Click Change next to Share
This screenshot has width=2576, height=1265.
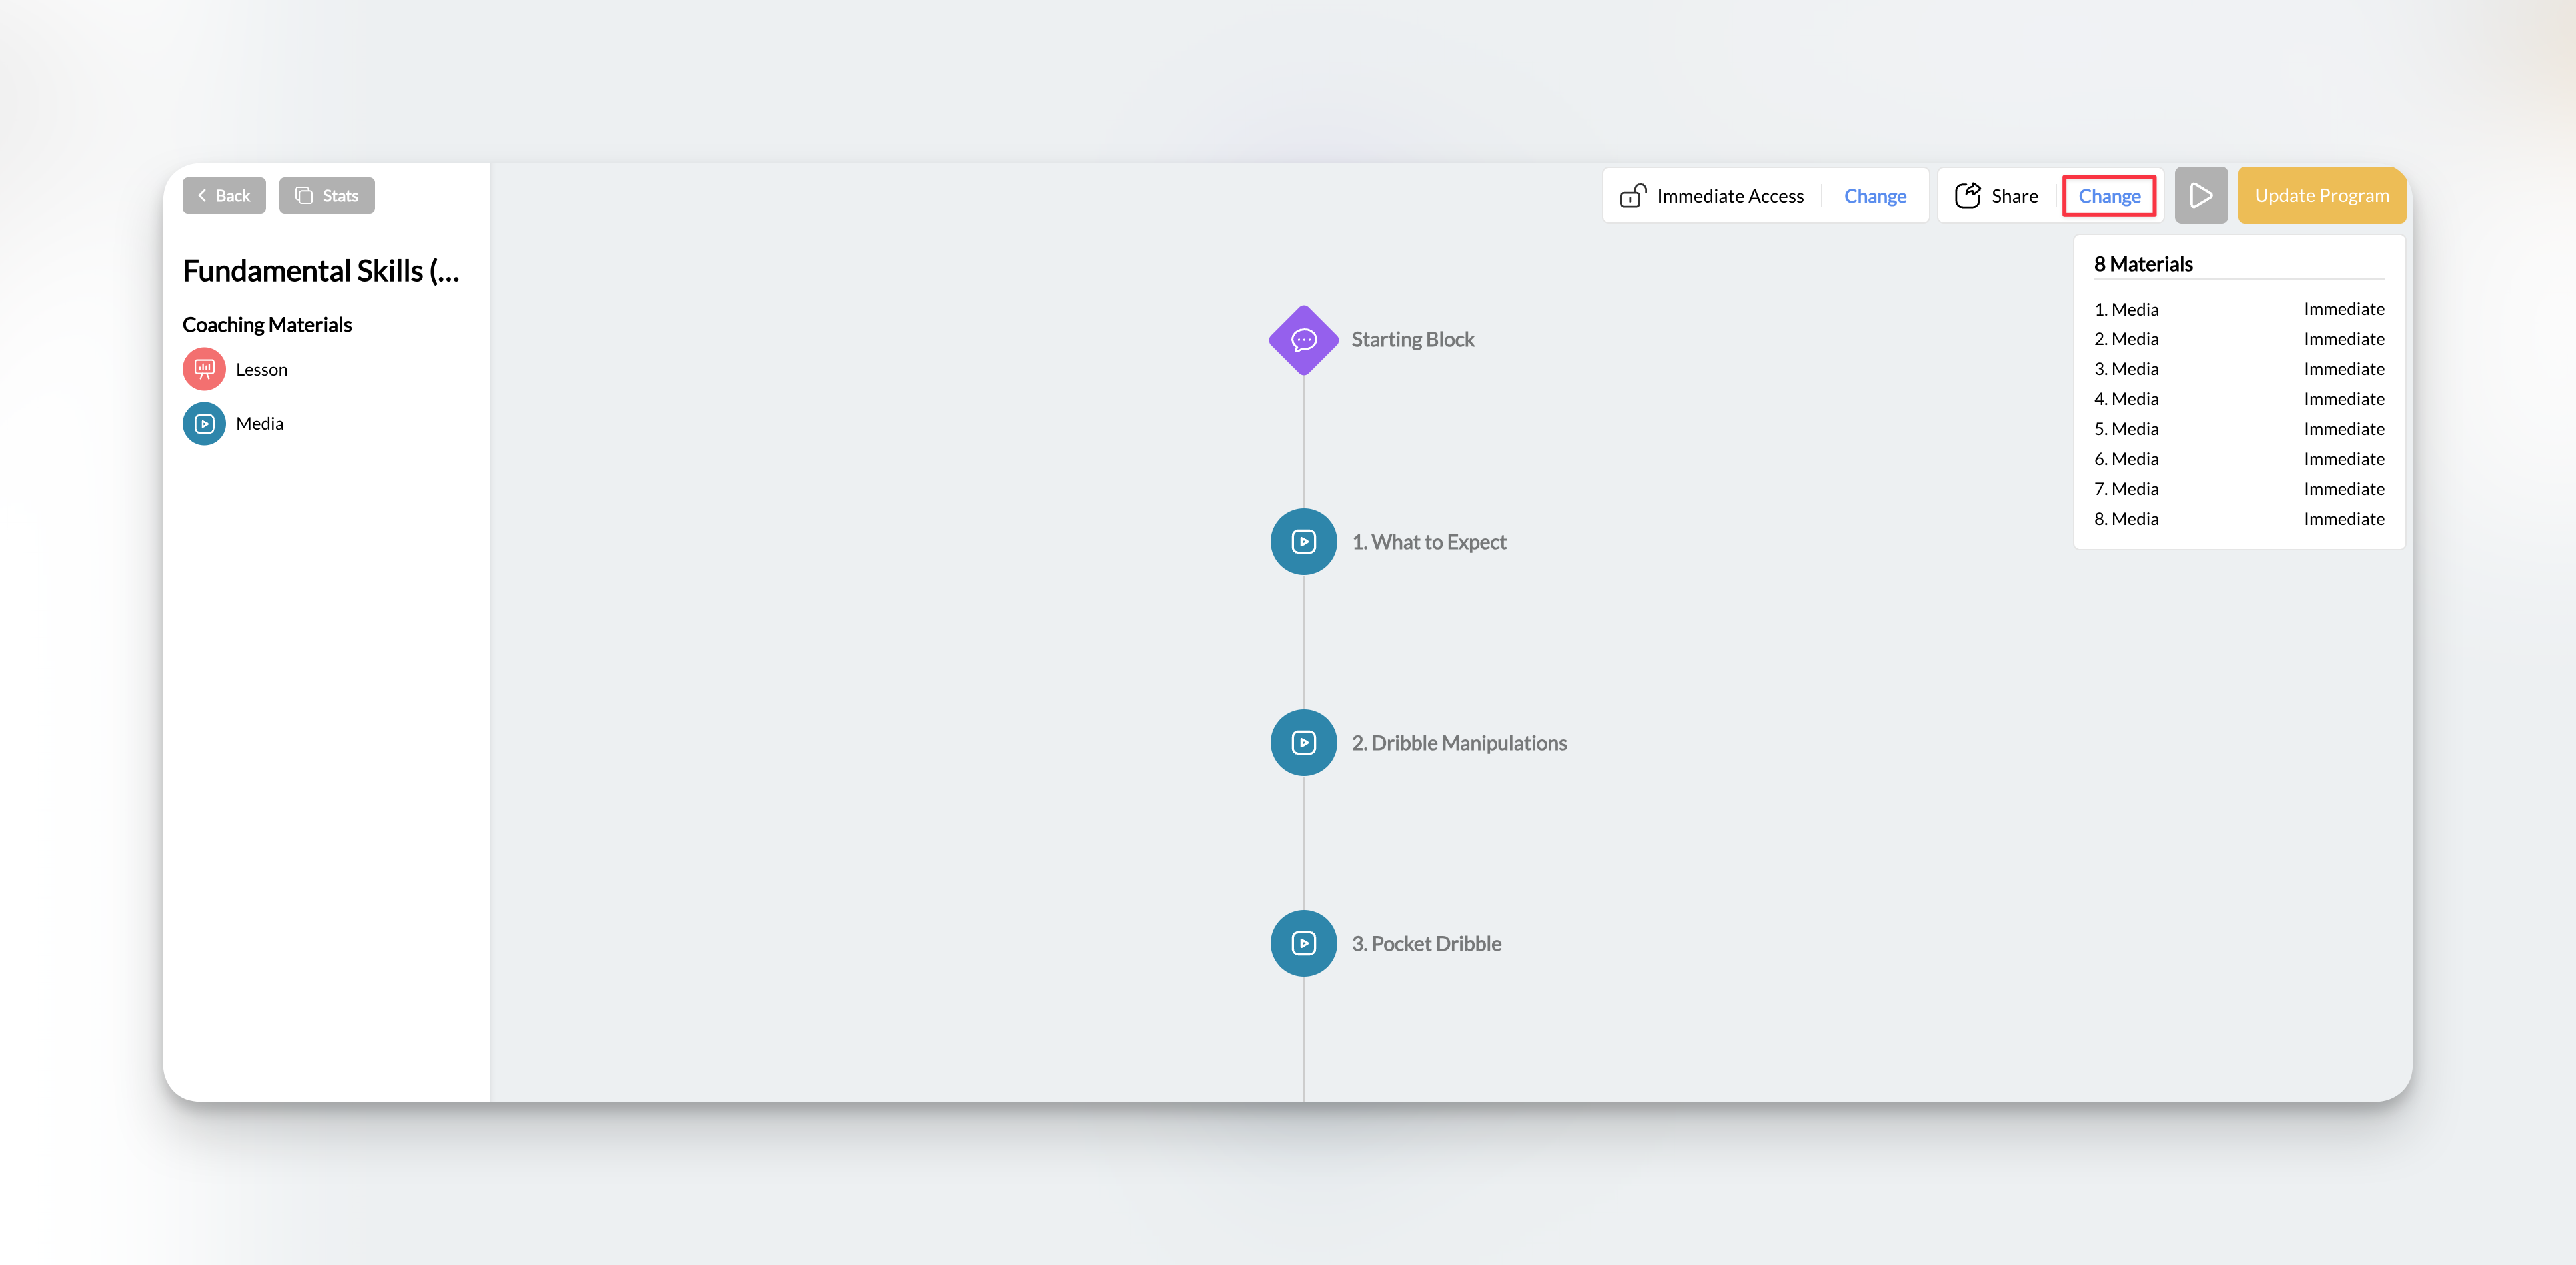2109,196
